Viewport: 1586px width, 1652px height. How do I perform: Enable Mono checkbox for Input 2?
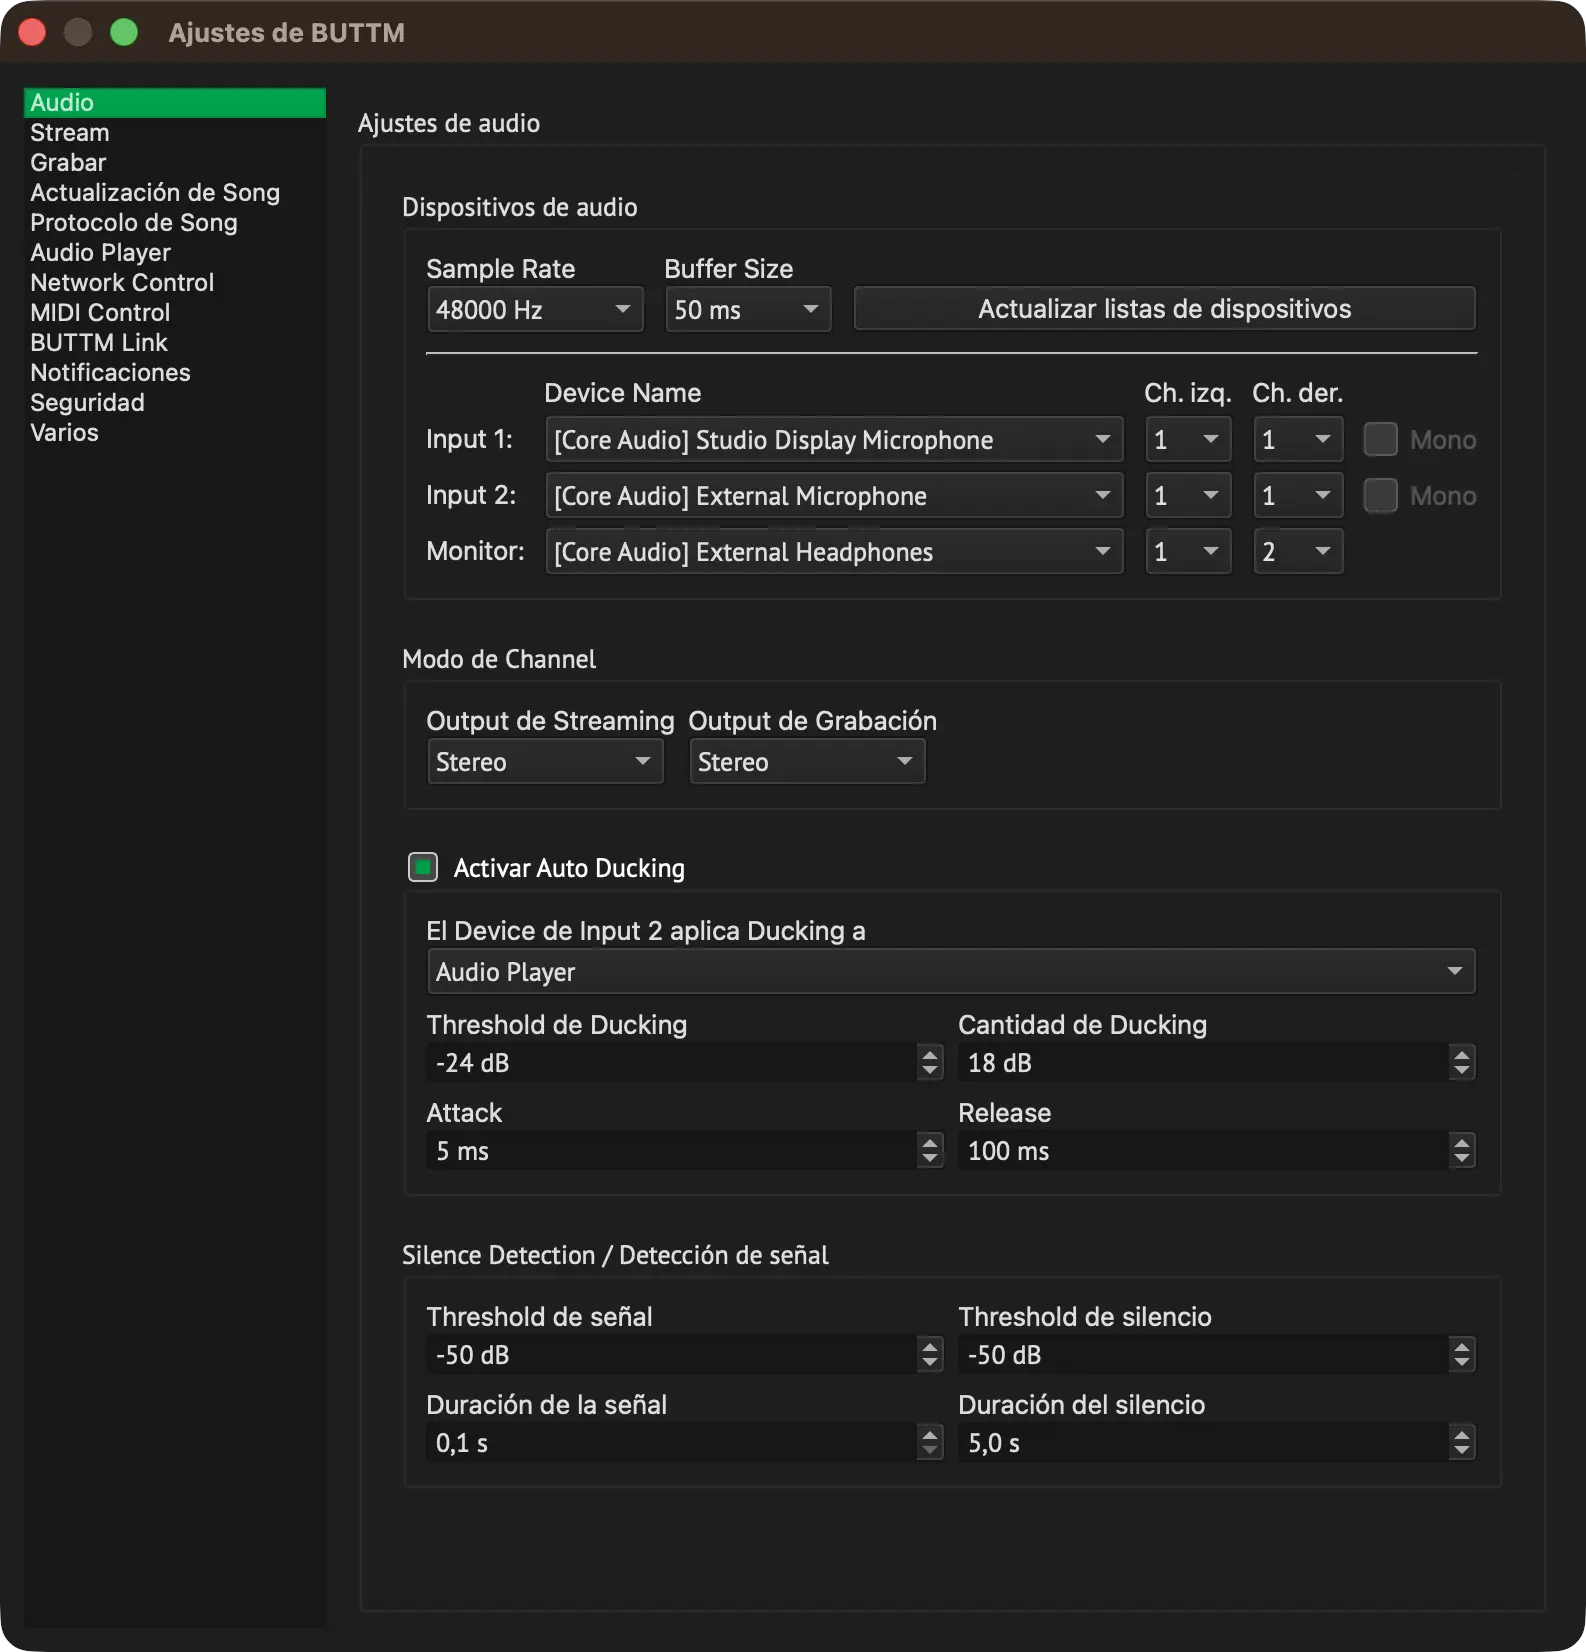[1380, 496]
